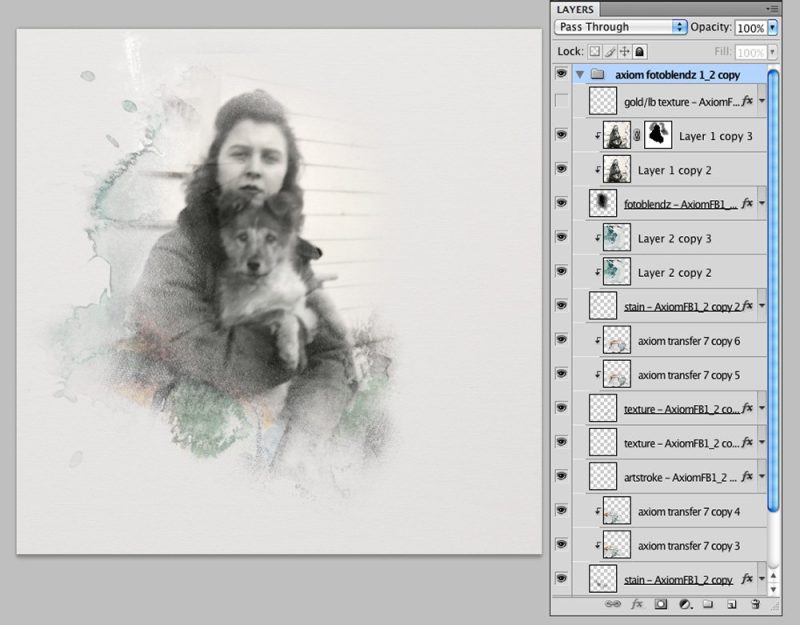Viewport: 800px width, 625px height.
Task: Click scrollbar up arrow in layers panel
Action: 773,576
